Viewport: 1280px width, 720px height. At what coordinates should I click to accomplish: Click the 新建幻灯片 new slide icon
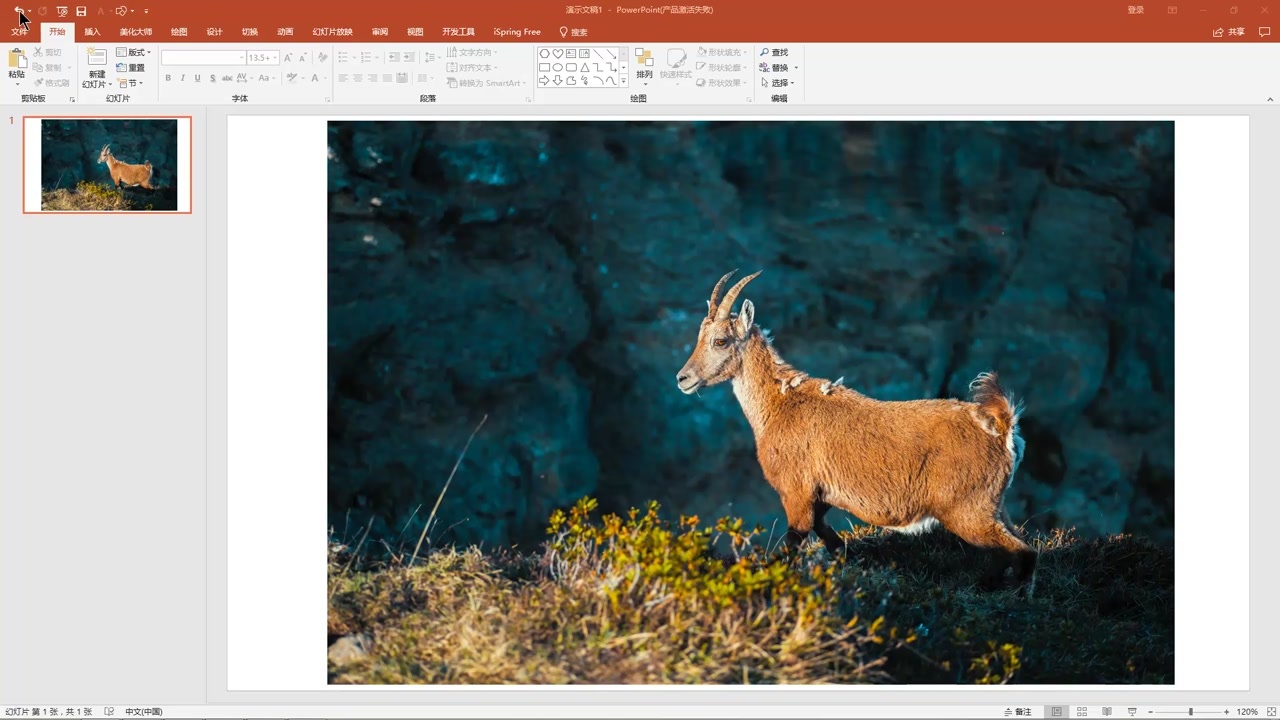96,59
